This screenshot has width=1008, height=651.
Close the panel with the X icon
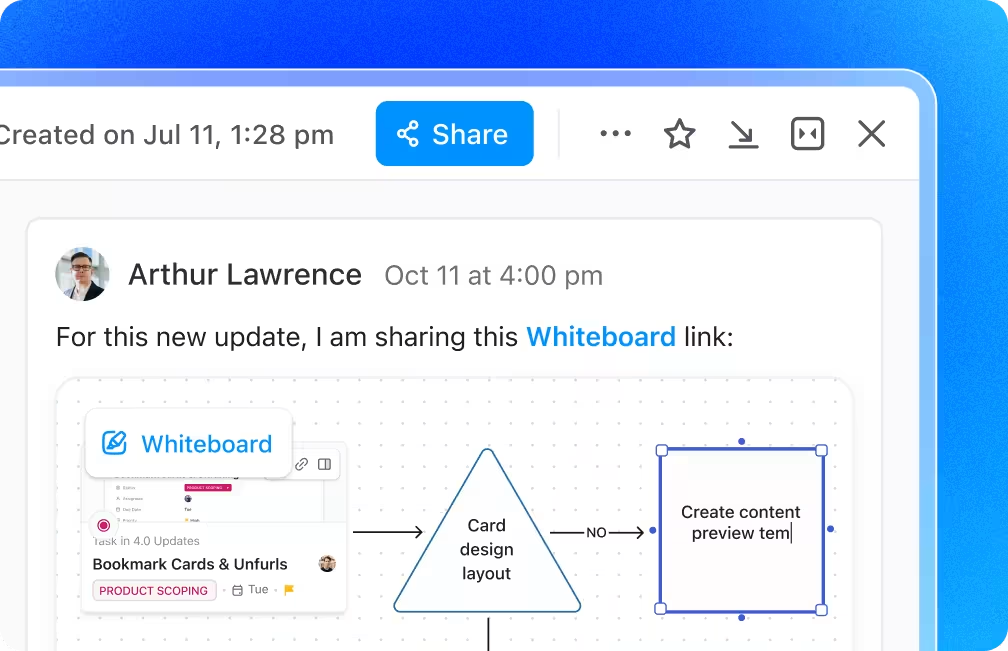(872, 134)
